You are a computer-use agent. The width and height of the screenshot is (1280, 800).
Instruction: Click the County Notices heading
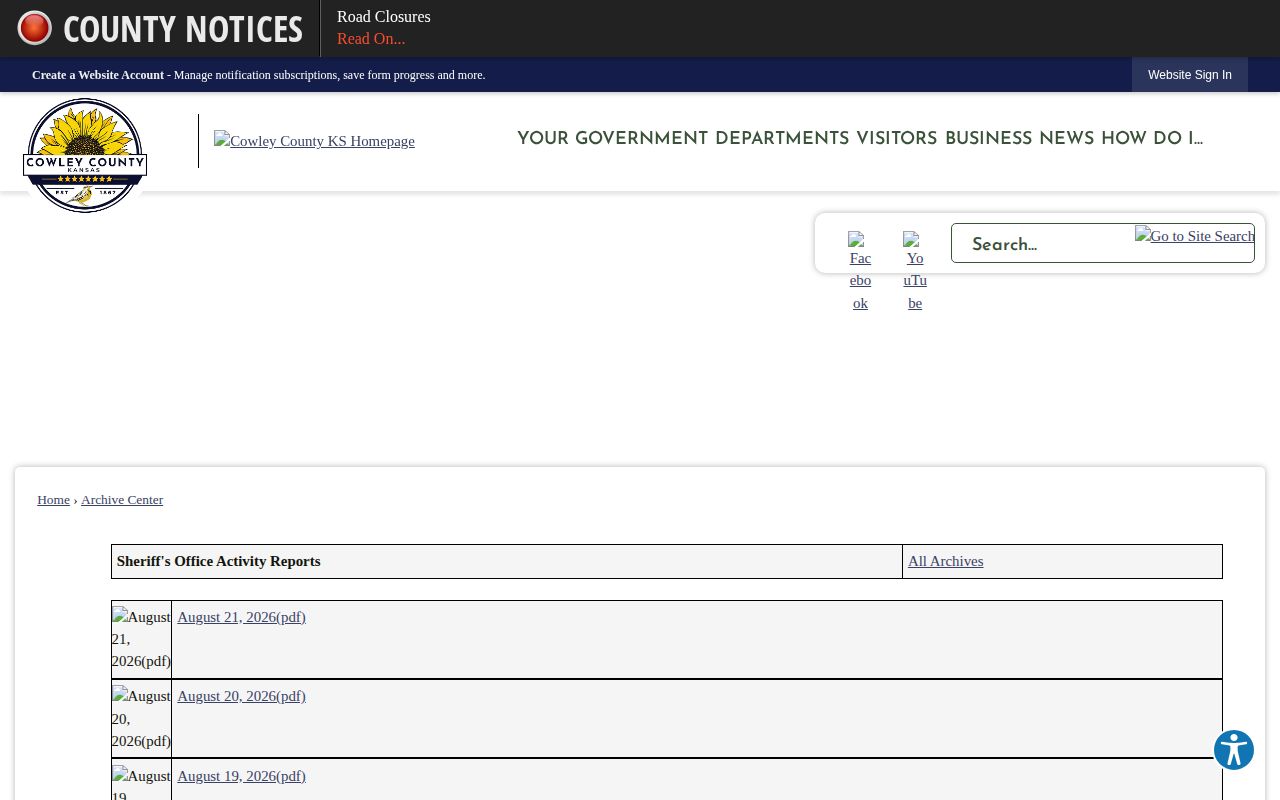(182, 28)
